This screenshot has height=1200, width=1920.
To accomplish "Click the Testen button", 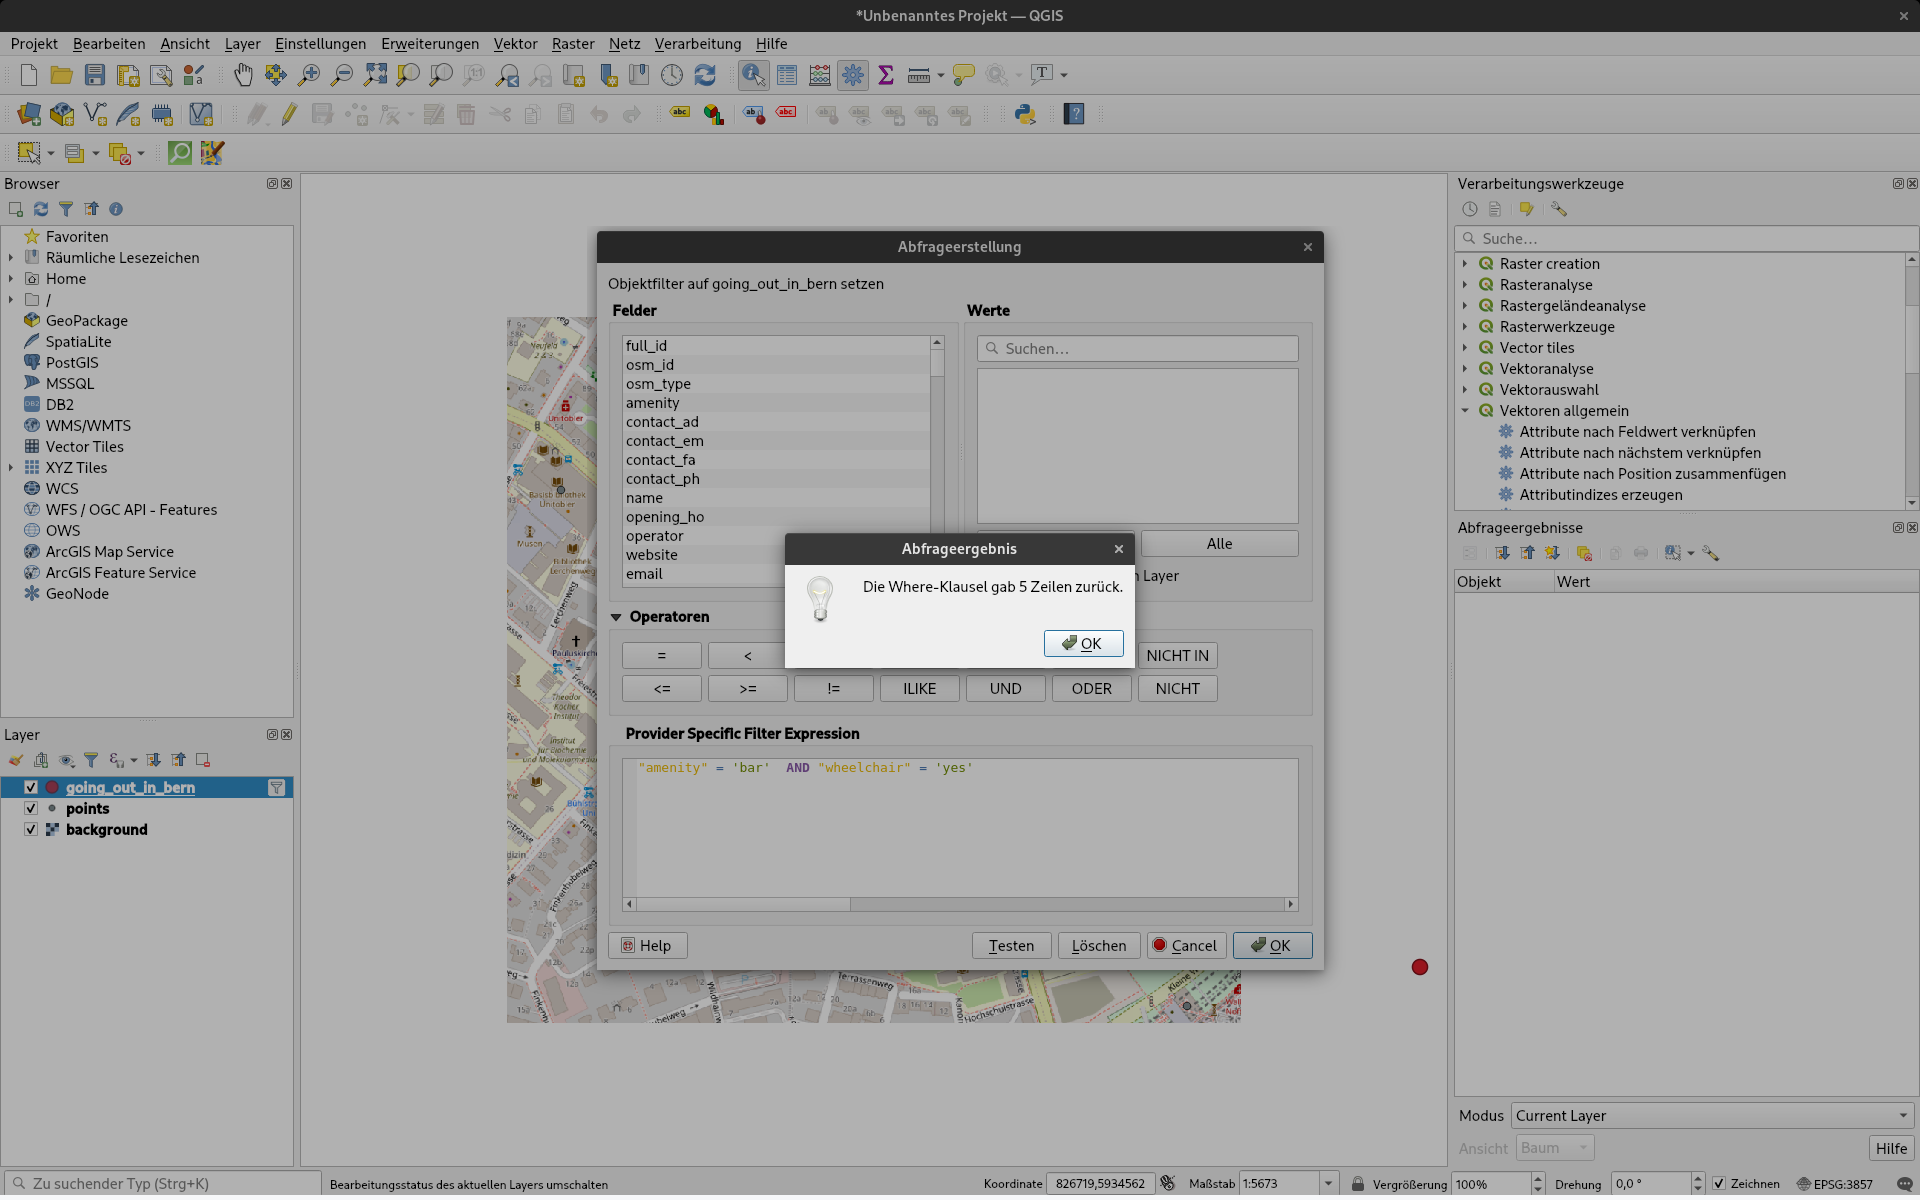I will point(1011,946).
